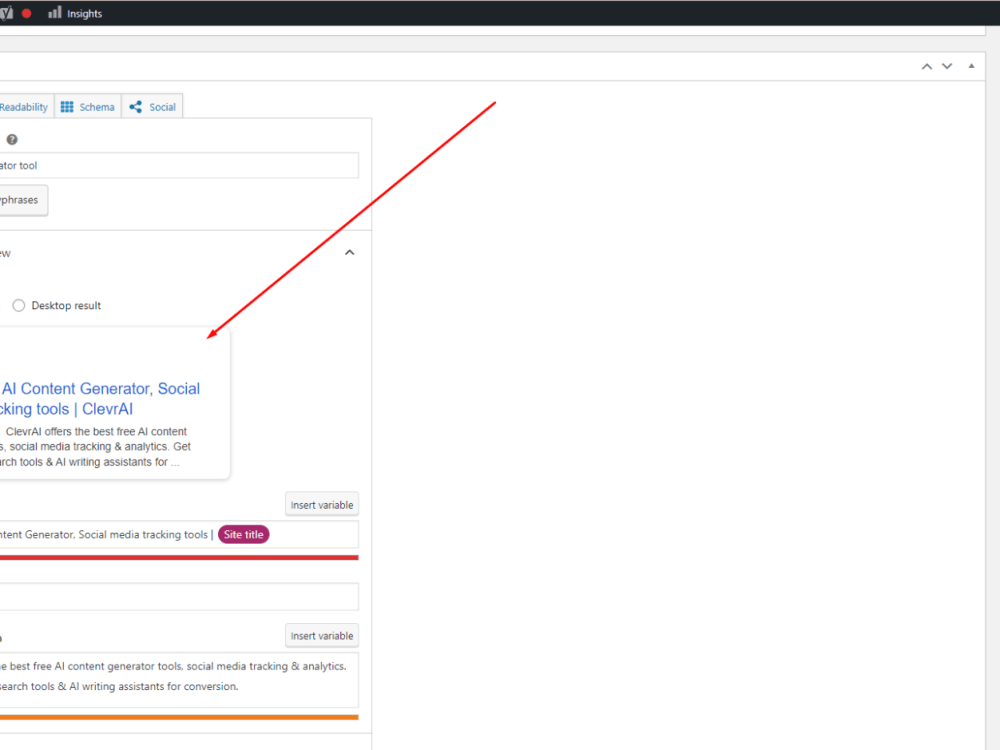Viewport: 1000px width, 750px height.
Task: Click the Schema grid icon
Action: click(67, 107)
